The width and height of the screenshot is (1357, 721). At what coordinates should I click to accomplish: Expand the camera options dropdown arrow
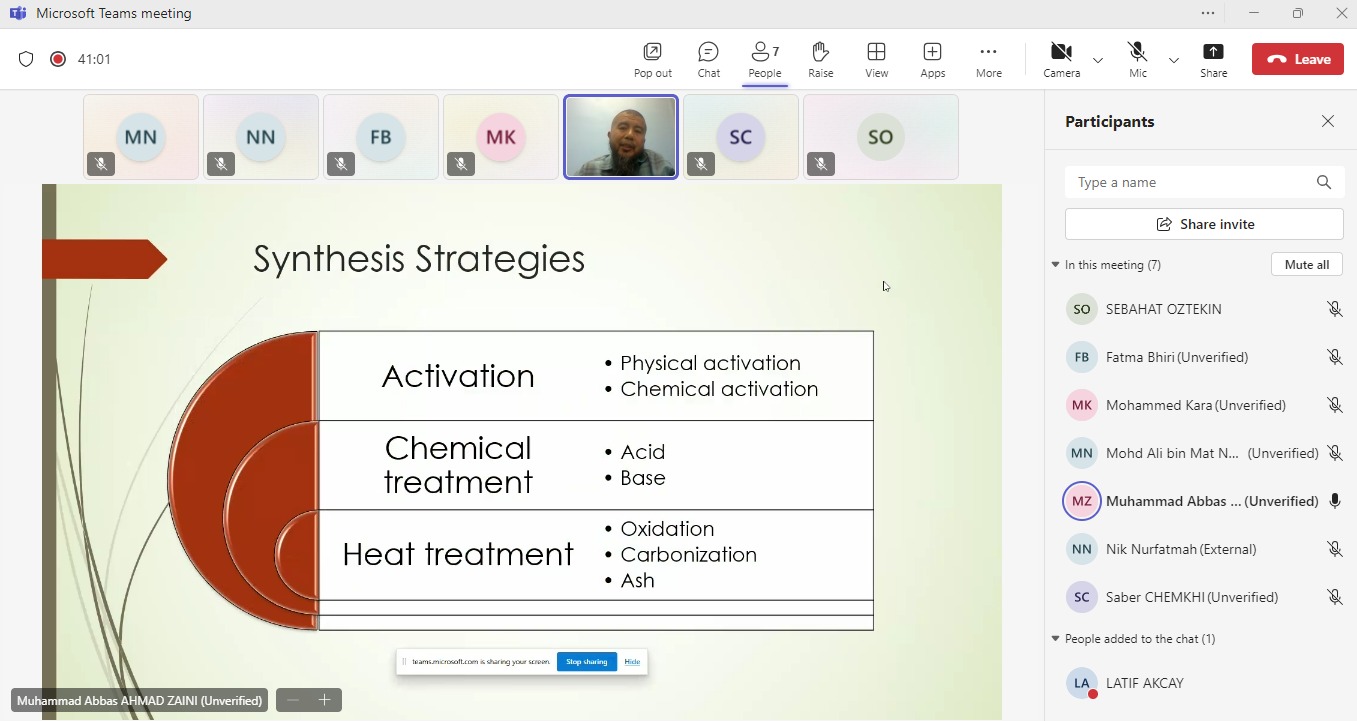pos(1098,61)
